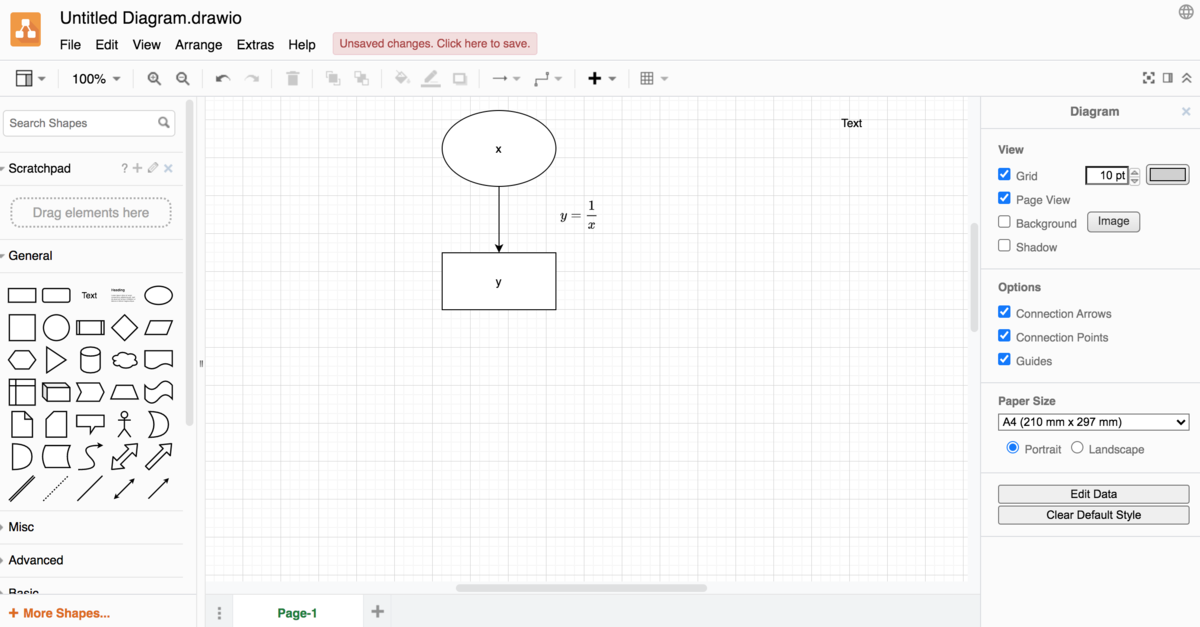Click Clear Default Style button

(1093, 515)
